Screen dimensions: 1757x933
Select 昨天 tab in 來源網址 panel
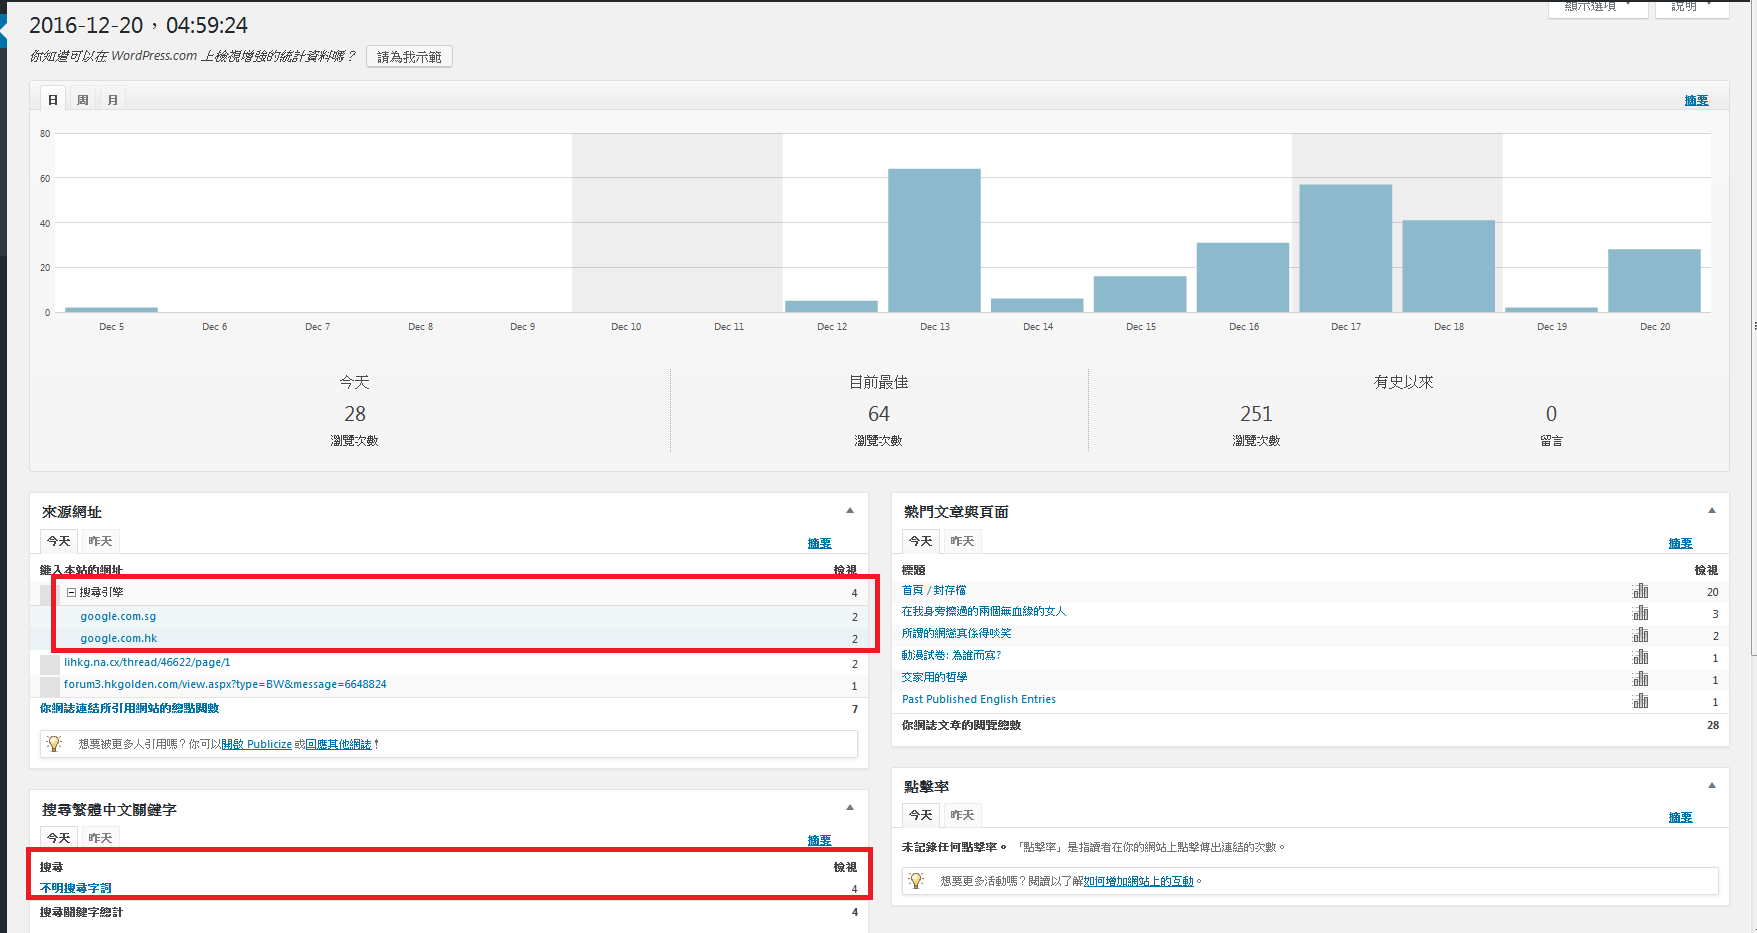pyautogui.click(x=100, y=541)
